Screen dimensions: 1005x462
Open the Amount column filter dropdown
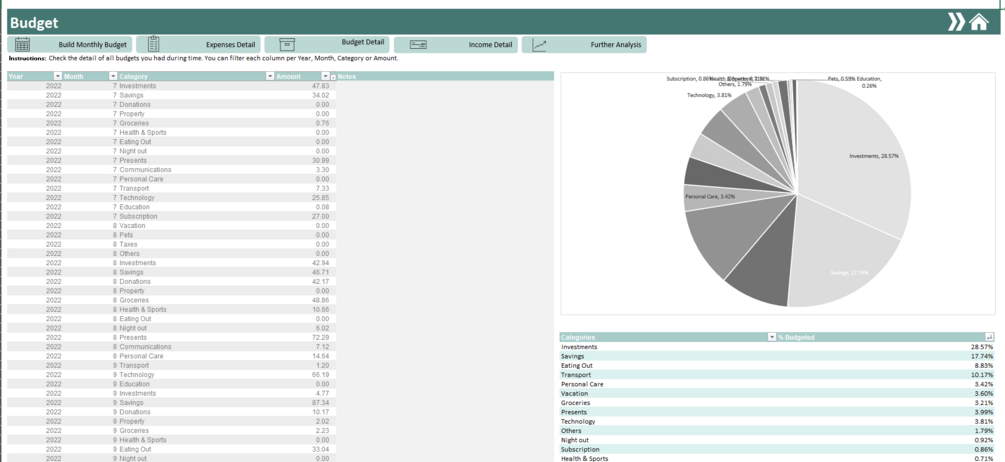coord(325,76)
